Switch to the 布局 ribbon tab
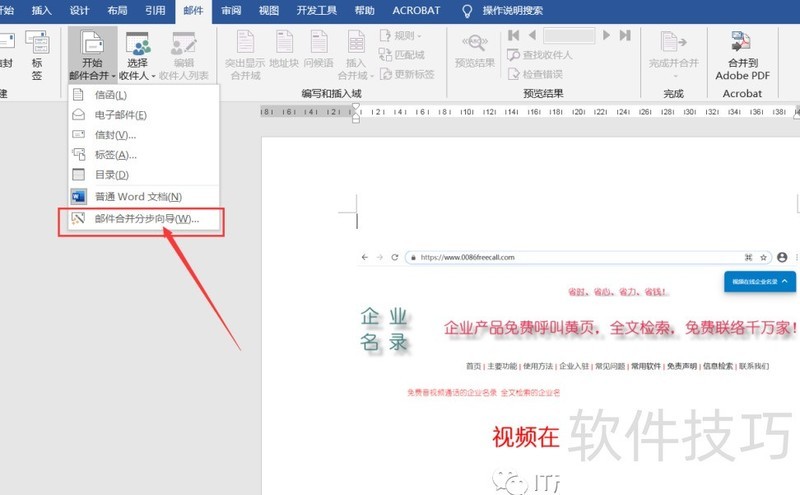The width and height of the screenshot is (800, 495). tap(117, 10)
